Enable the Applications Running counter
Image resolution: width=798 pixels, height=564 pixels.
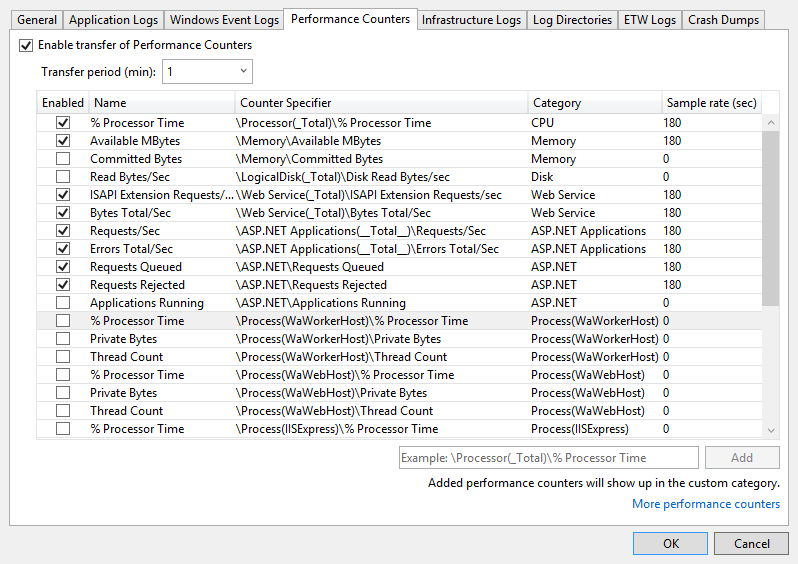tap(63, 303)
